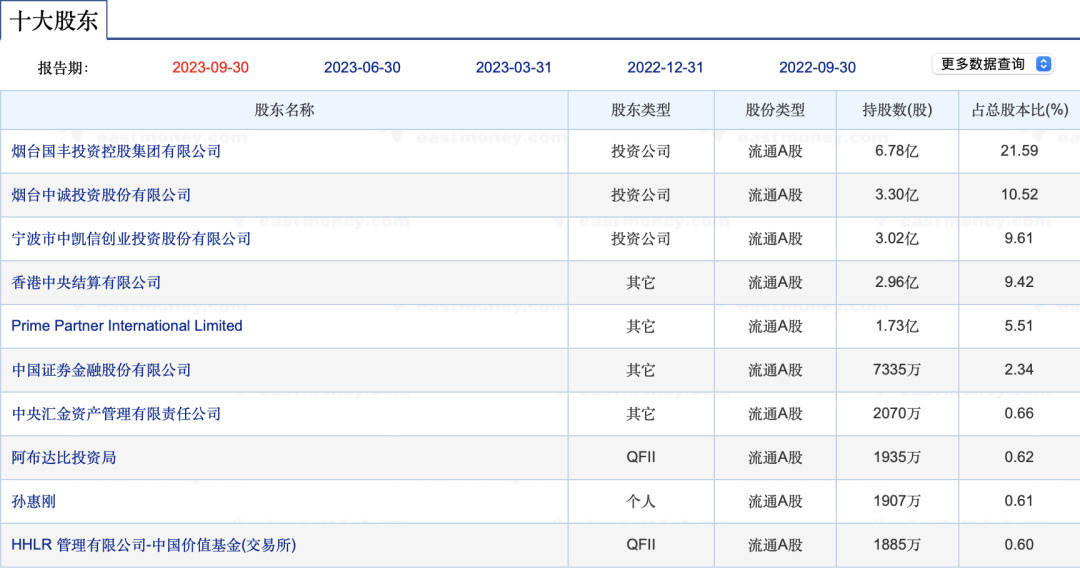The height and width of the screenshot is (569, 1080).
Task: Click the 0.60 percentage cell
Action: [x=1019, y=545]
